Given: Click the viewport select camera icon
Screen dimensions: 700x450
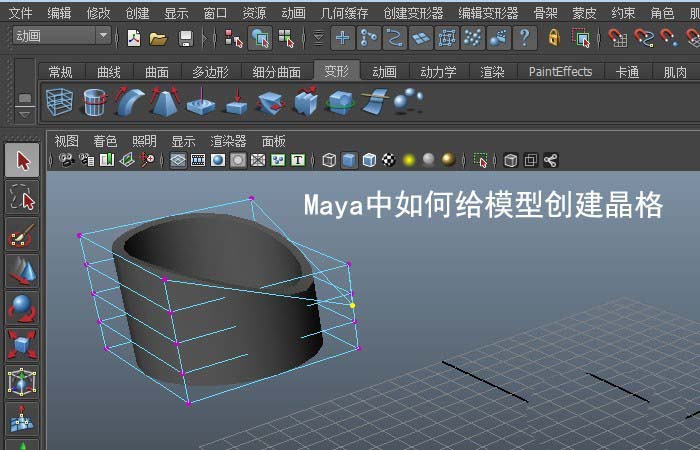Looking at the screenshot, I should (x=67, y=160).
